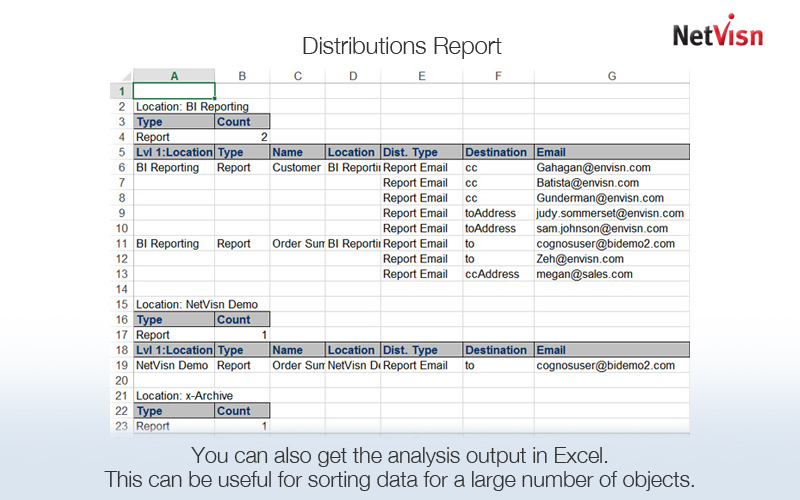The height and width of the screenshot is (500, 800).
Task: Select the 'Report' cell in row 17
Action: 174,335
